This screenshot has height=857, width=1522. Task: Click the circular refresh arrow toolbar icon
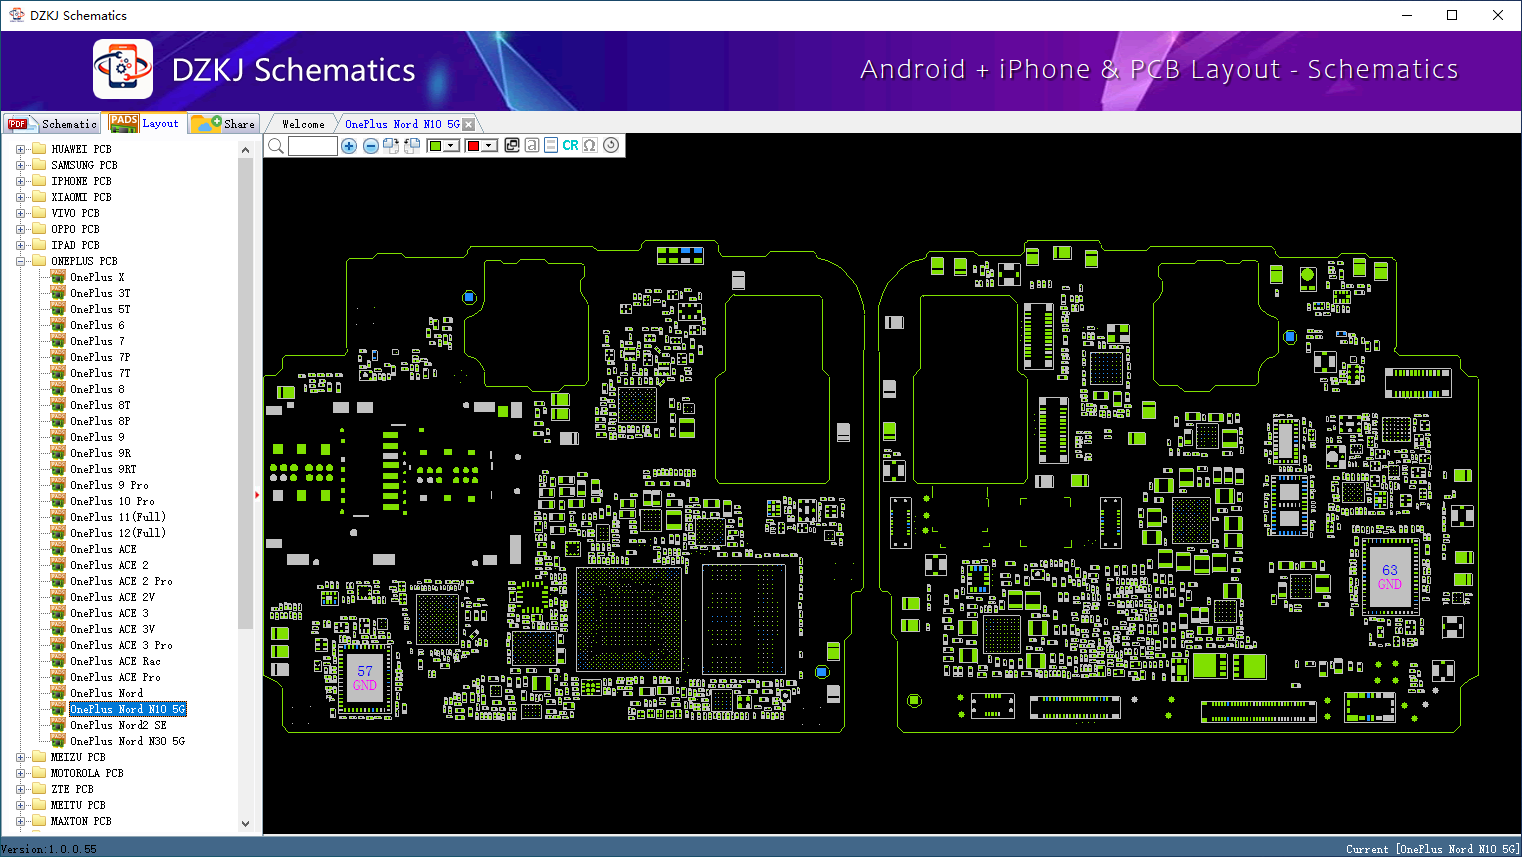[611, 145]
